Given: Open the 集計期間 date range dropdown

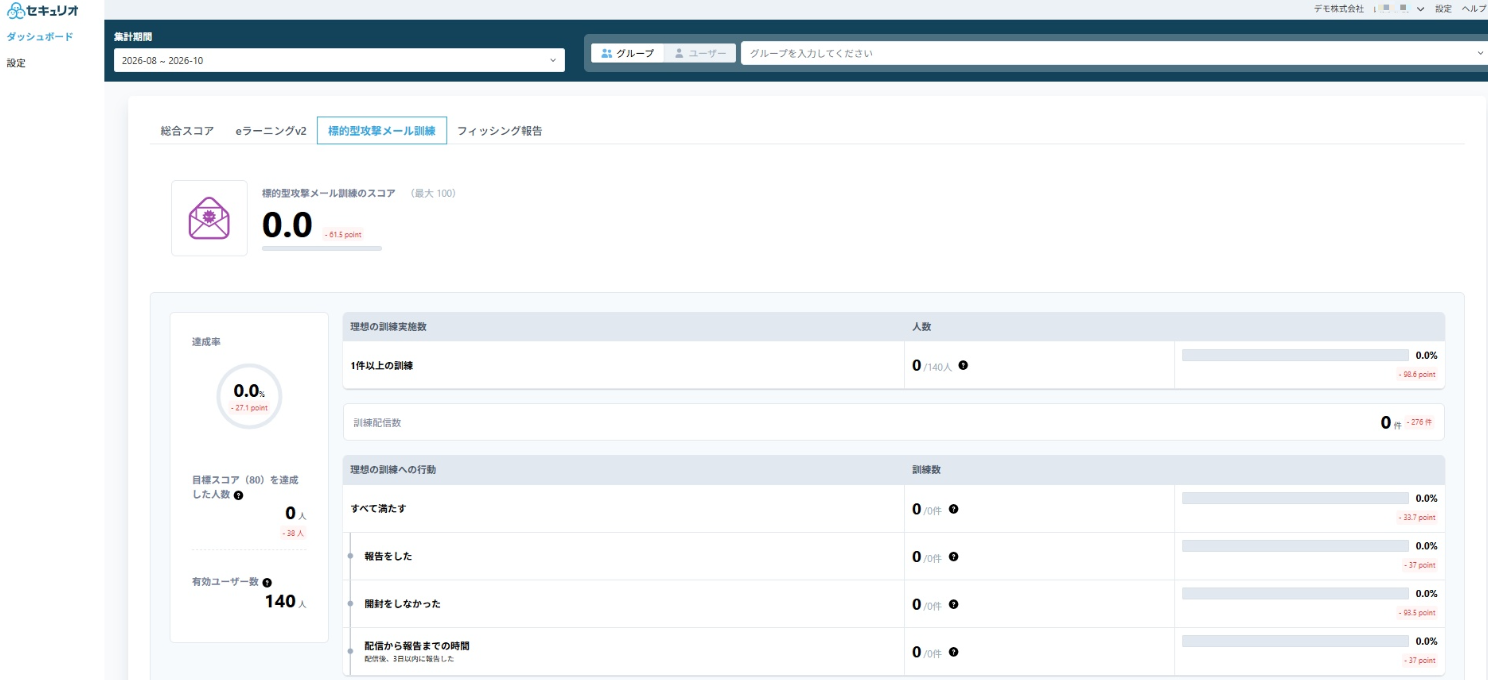Looking at the screenshot, I should click(x=339, y=60).
